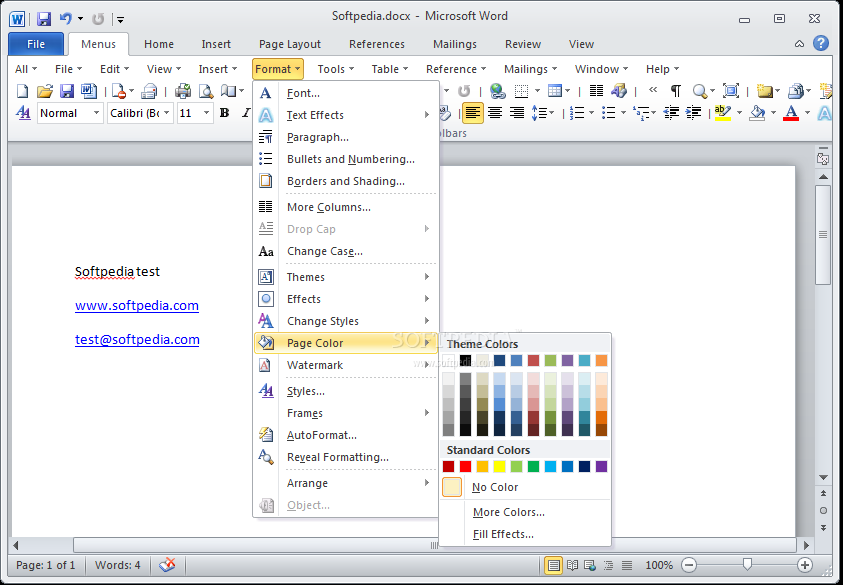Pick the purple standard color swatch
The image size is (843, 585).
[602, 466]
